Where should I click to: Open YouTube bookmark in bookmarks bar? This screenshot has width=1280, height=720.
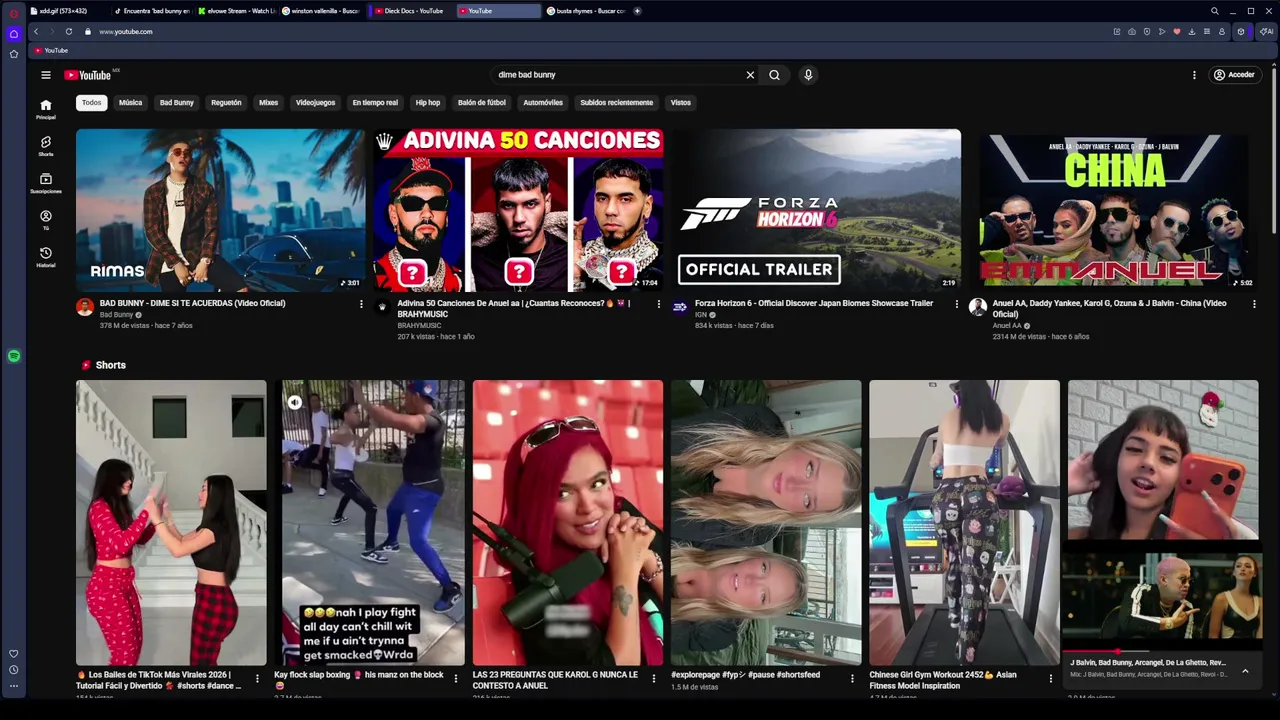(51, 50)
